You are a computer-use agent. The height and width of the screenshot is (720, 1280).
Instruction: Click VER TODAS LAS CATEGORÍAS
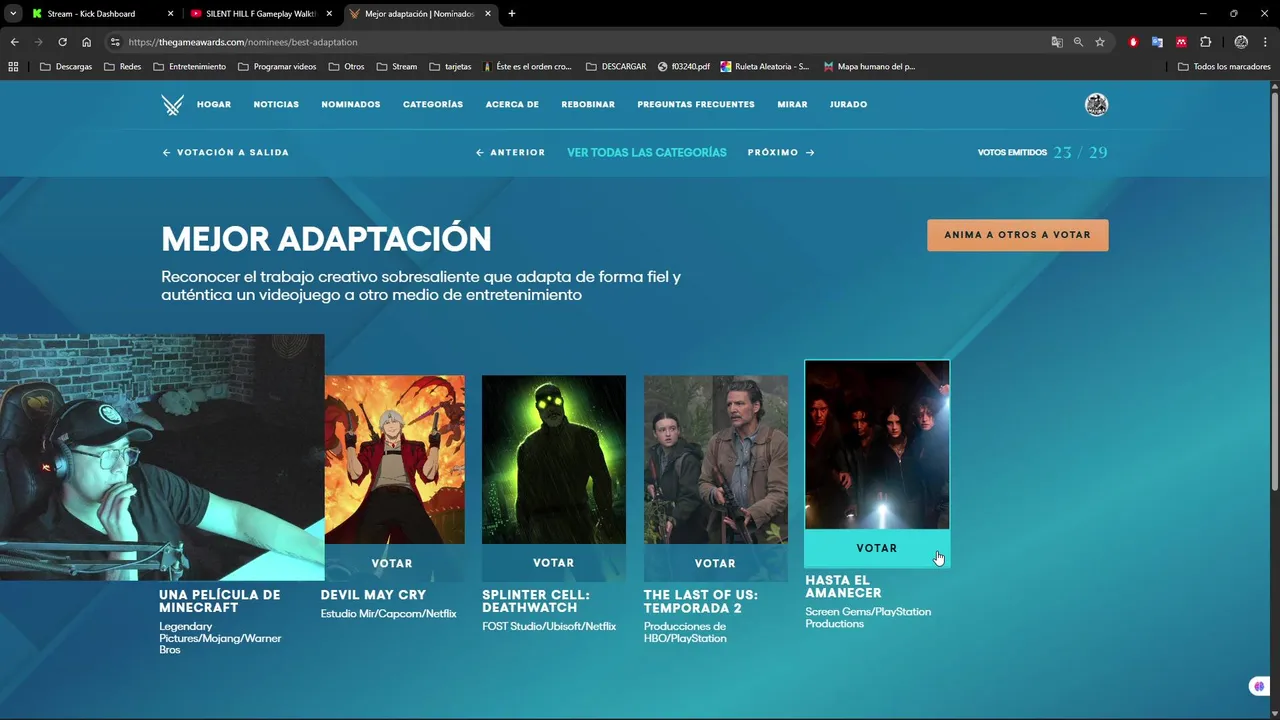647,153
